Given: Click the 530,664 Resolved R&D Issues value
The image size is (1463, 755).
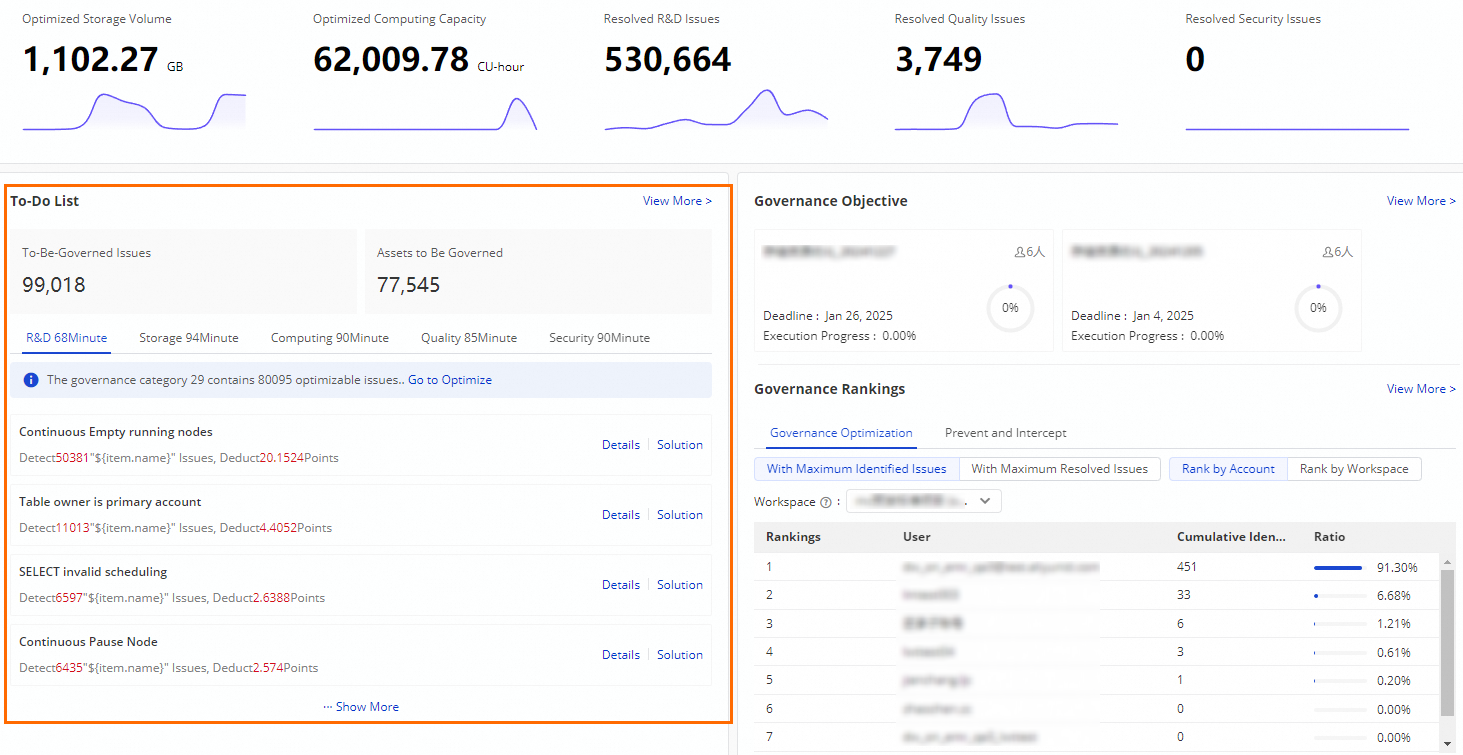Looking at the screenshot, I should click(x=668, y=60).
